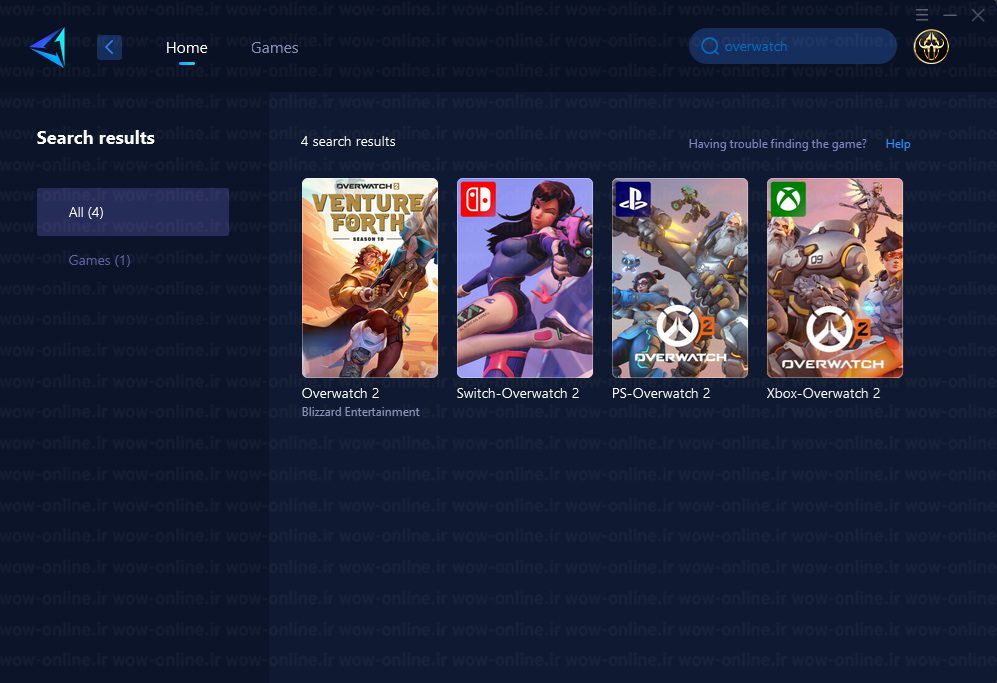Open the Xbox-Overwatch 2 cover art
Image resolution: width=997 pixels, height=683 pixels.
(x=835, y=278)
